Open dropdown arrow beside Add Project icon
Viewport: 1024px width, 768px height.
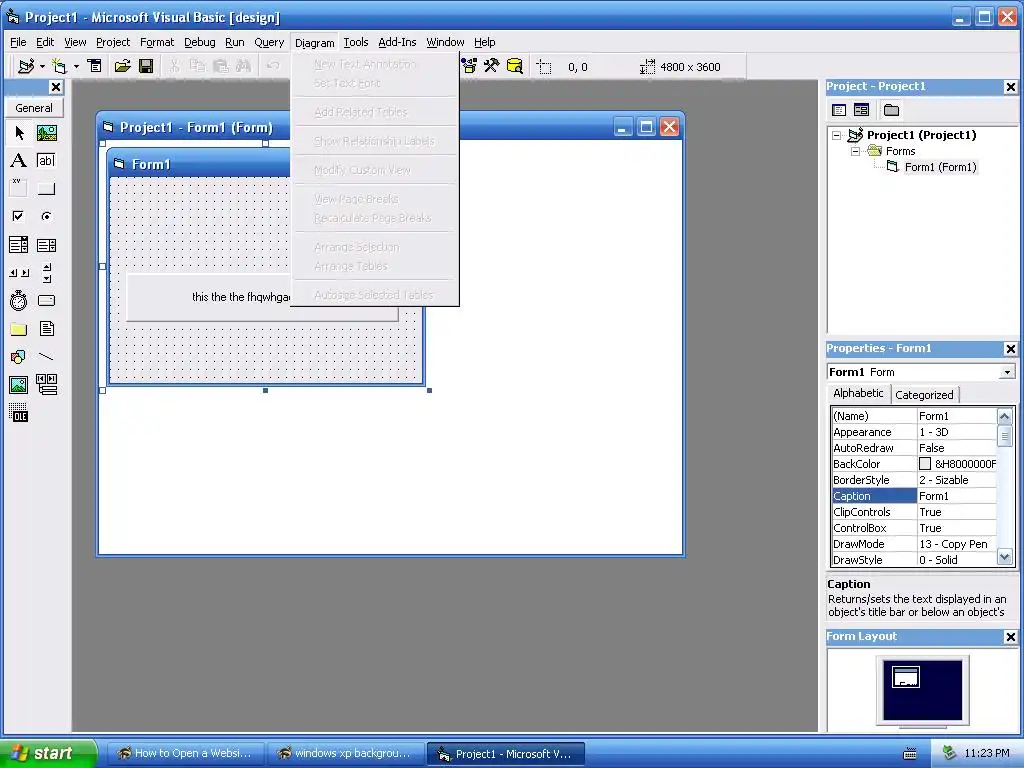[42, 67]
